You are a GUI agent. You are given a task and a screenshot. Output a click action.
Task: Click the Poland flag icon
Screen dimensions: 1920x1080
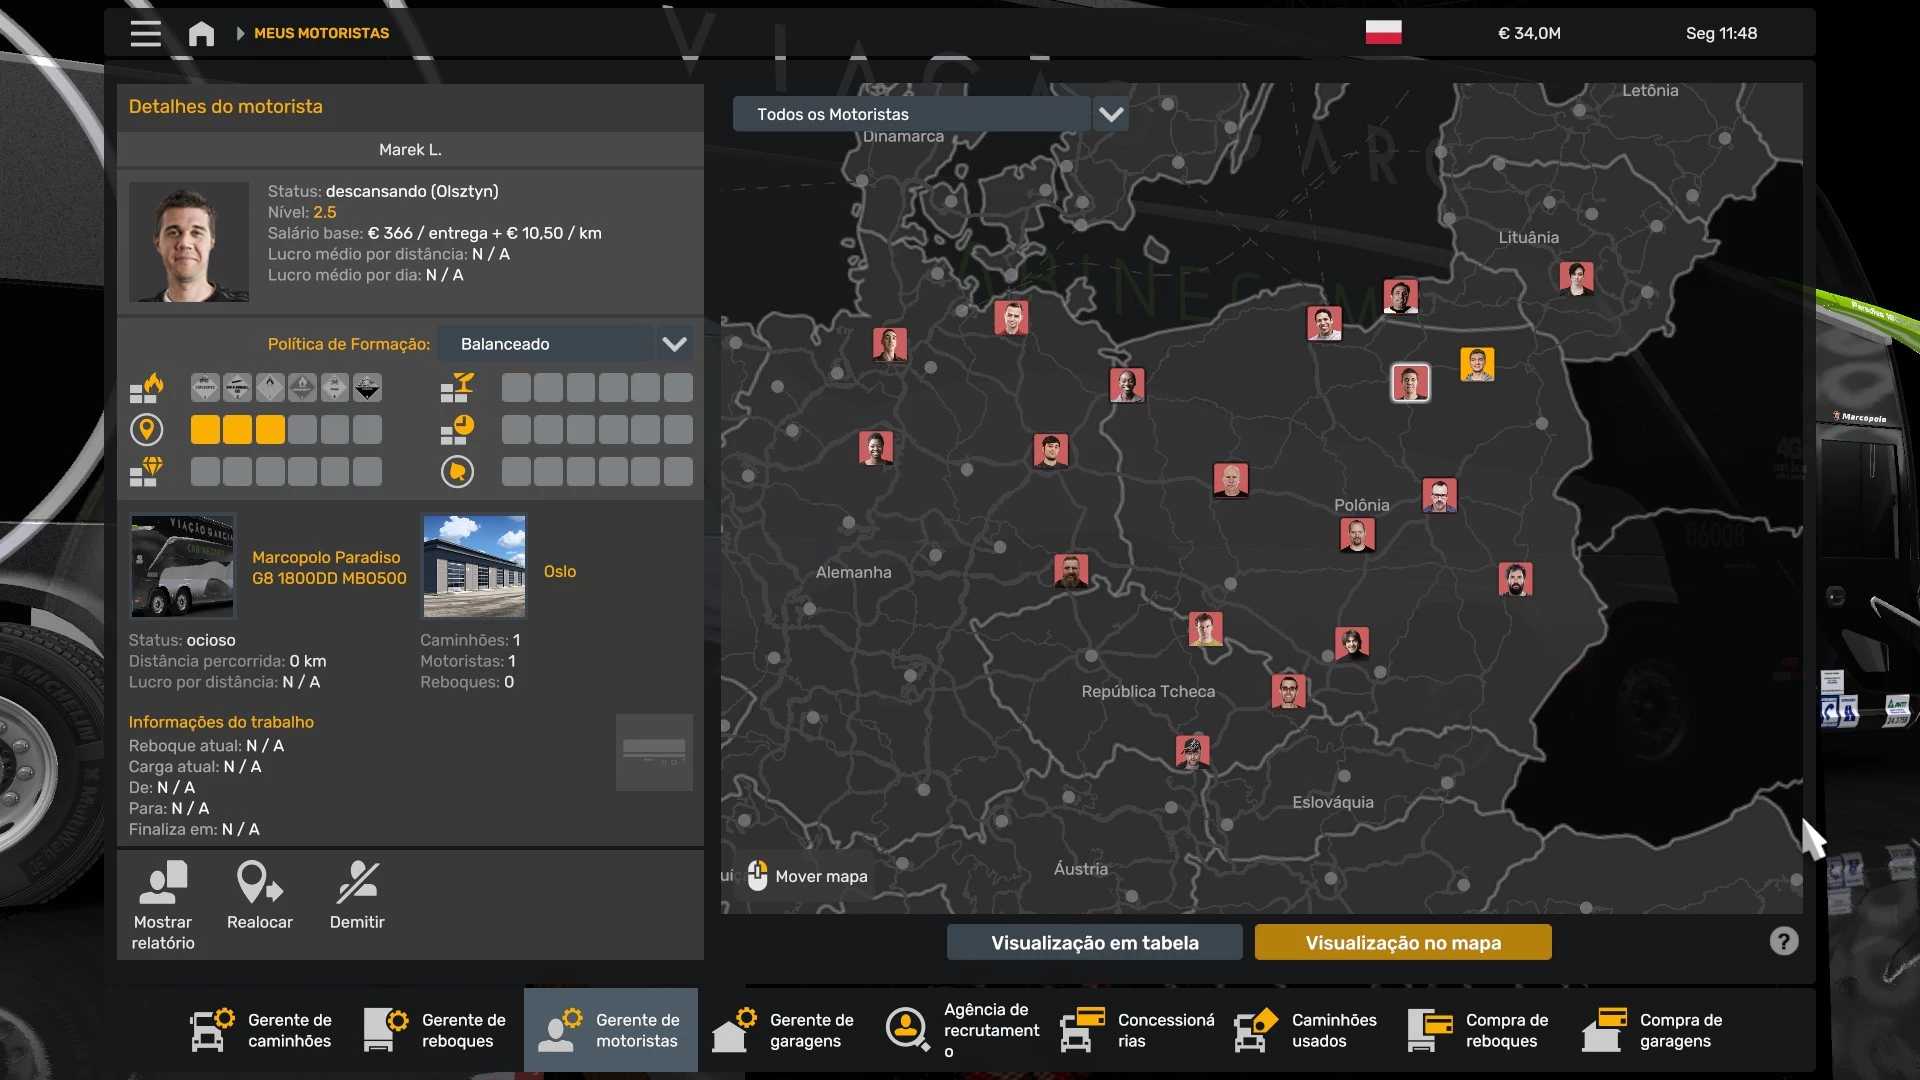(1383, 32)
